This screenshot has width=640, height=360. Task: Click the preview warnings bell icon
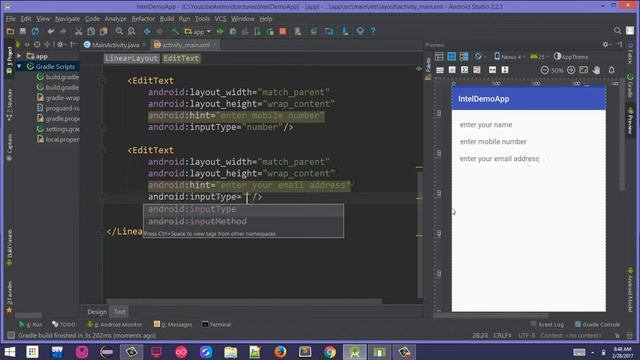(611, 70)
